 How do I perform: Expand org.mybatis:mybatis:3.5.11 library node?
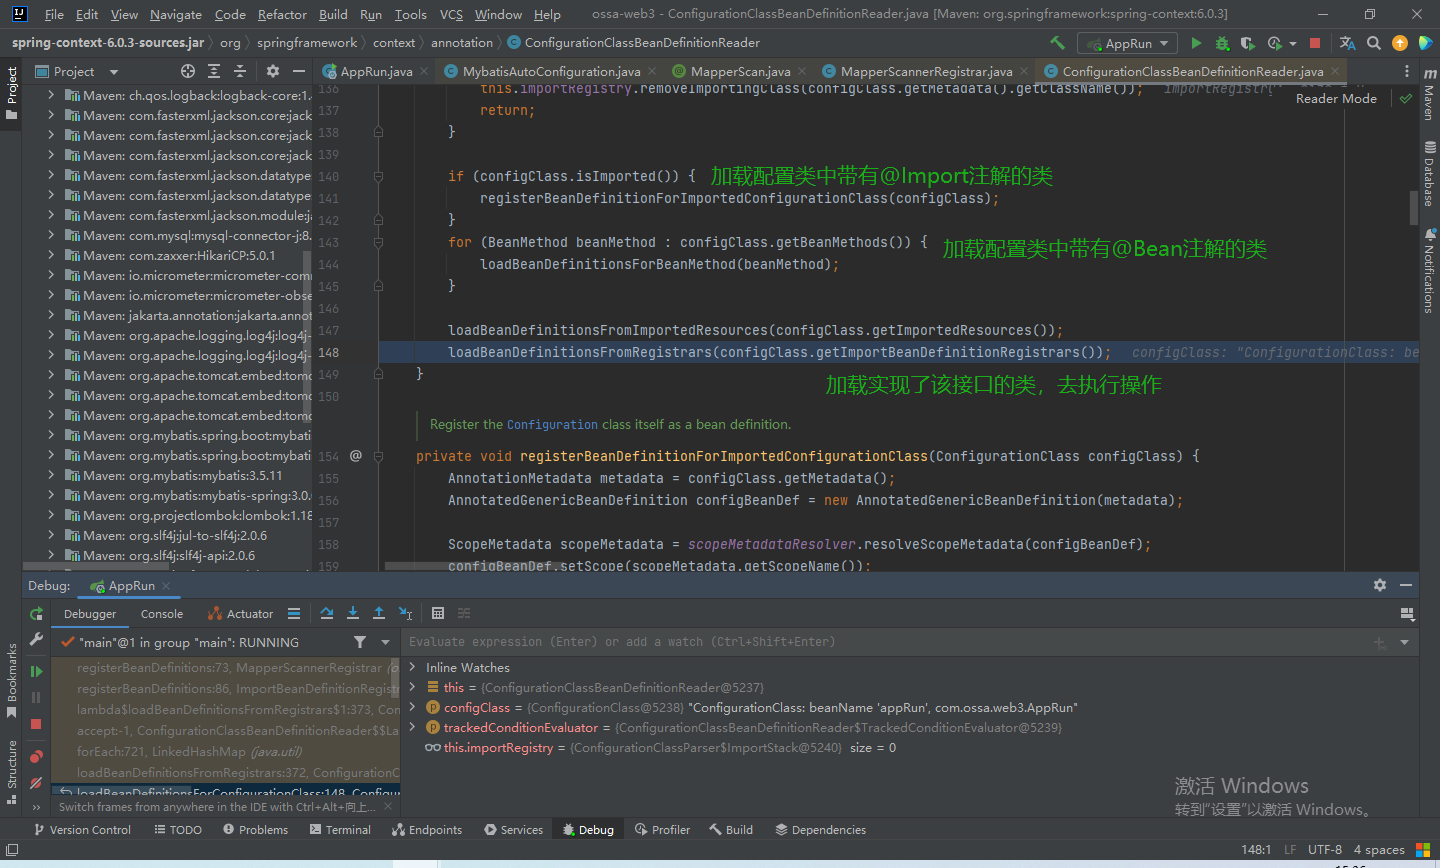click(x=51, y=475)
